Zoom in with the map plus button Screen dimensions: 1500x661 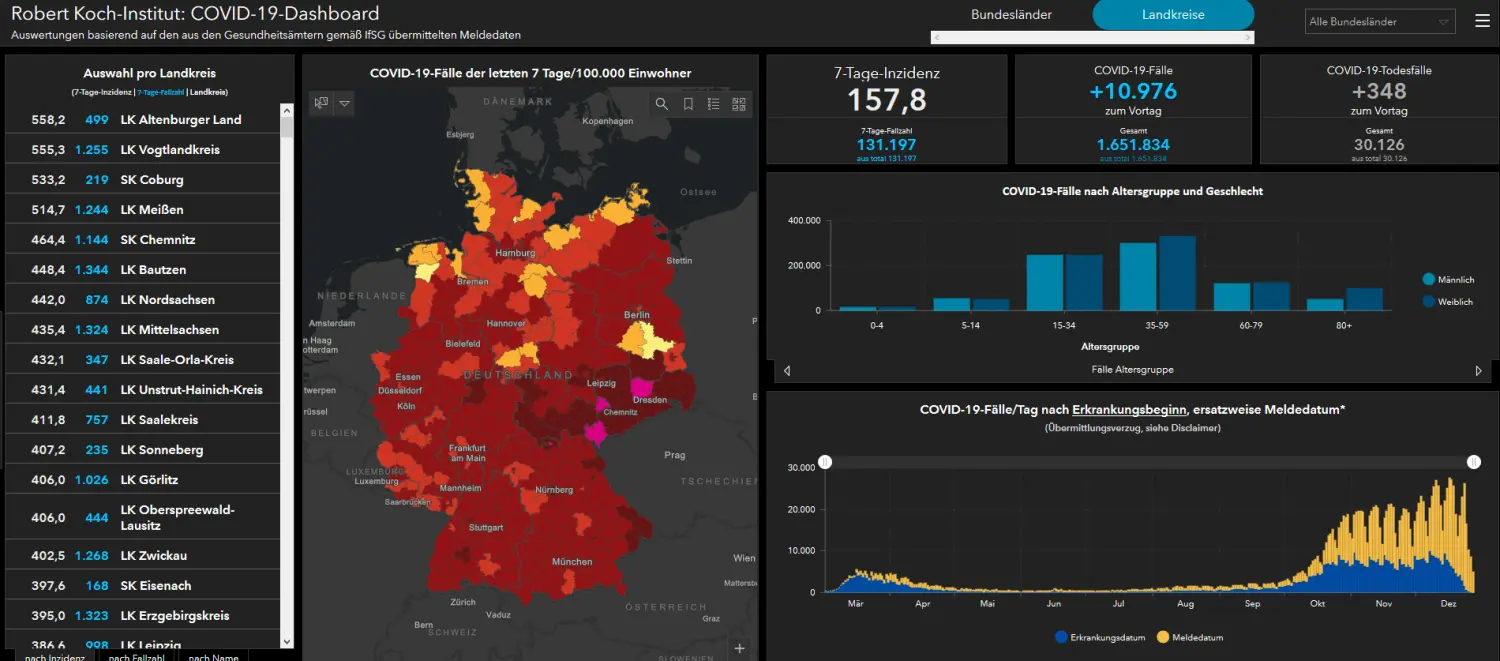tap(740, 648)
